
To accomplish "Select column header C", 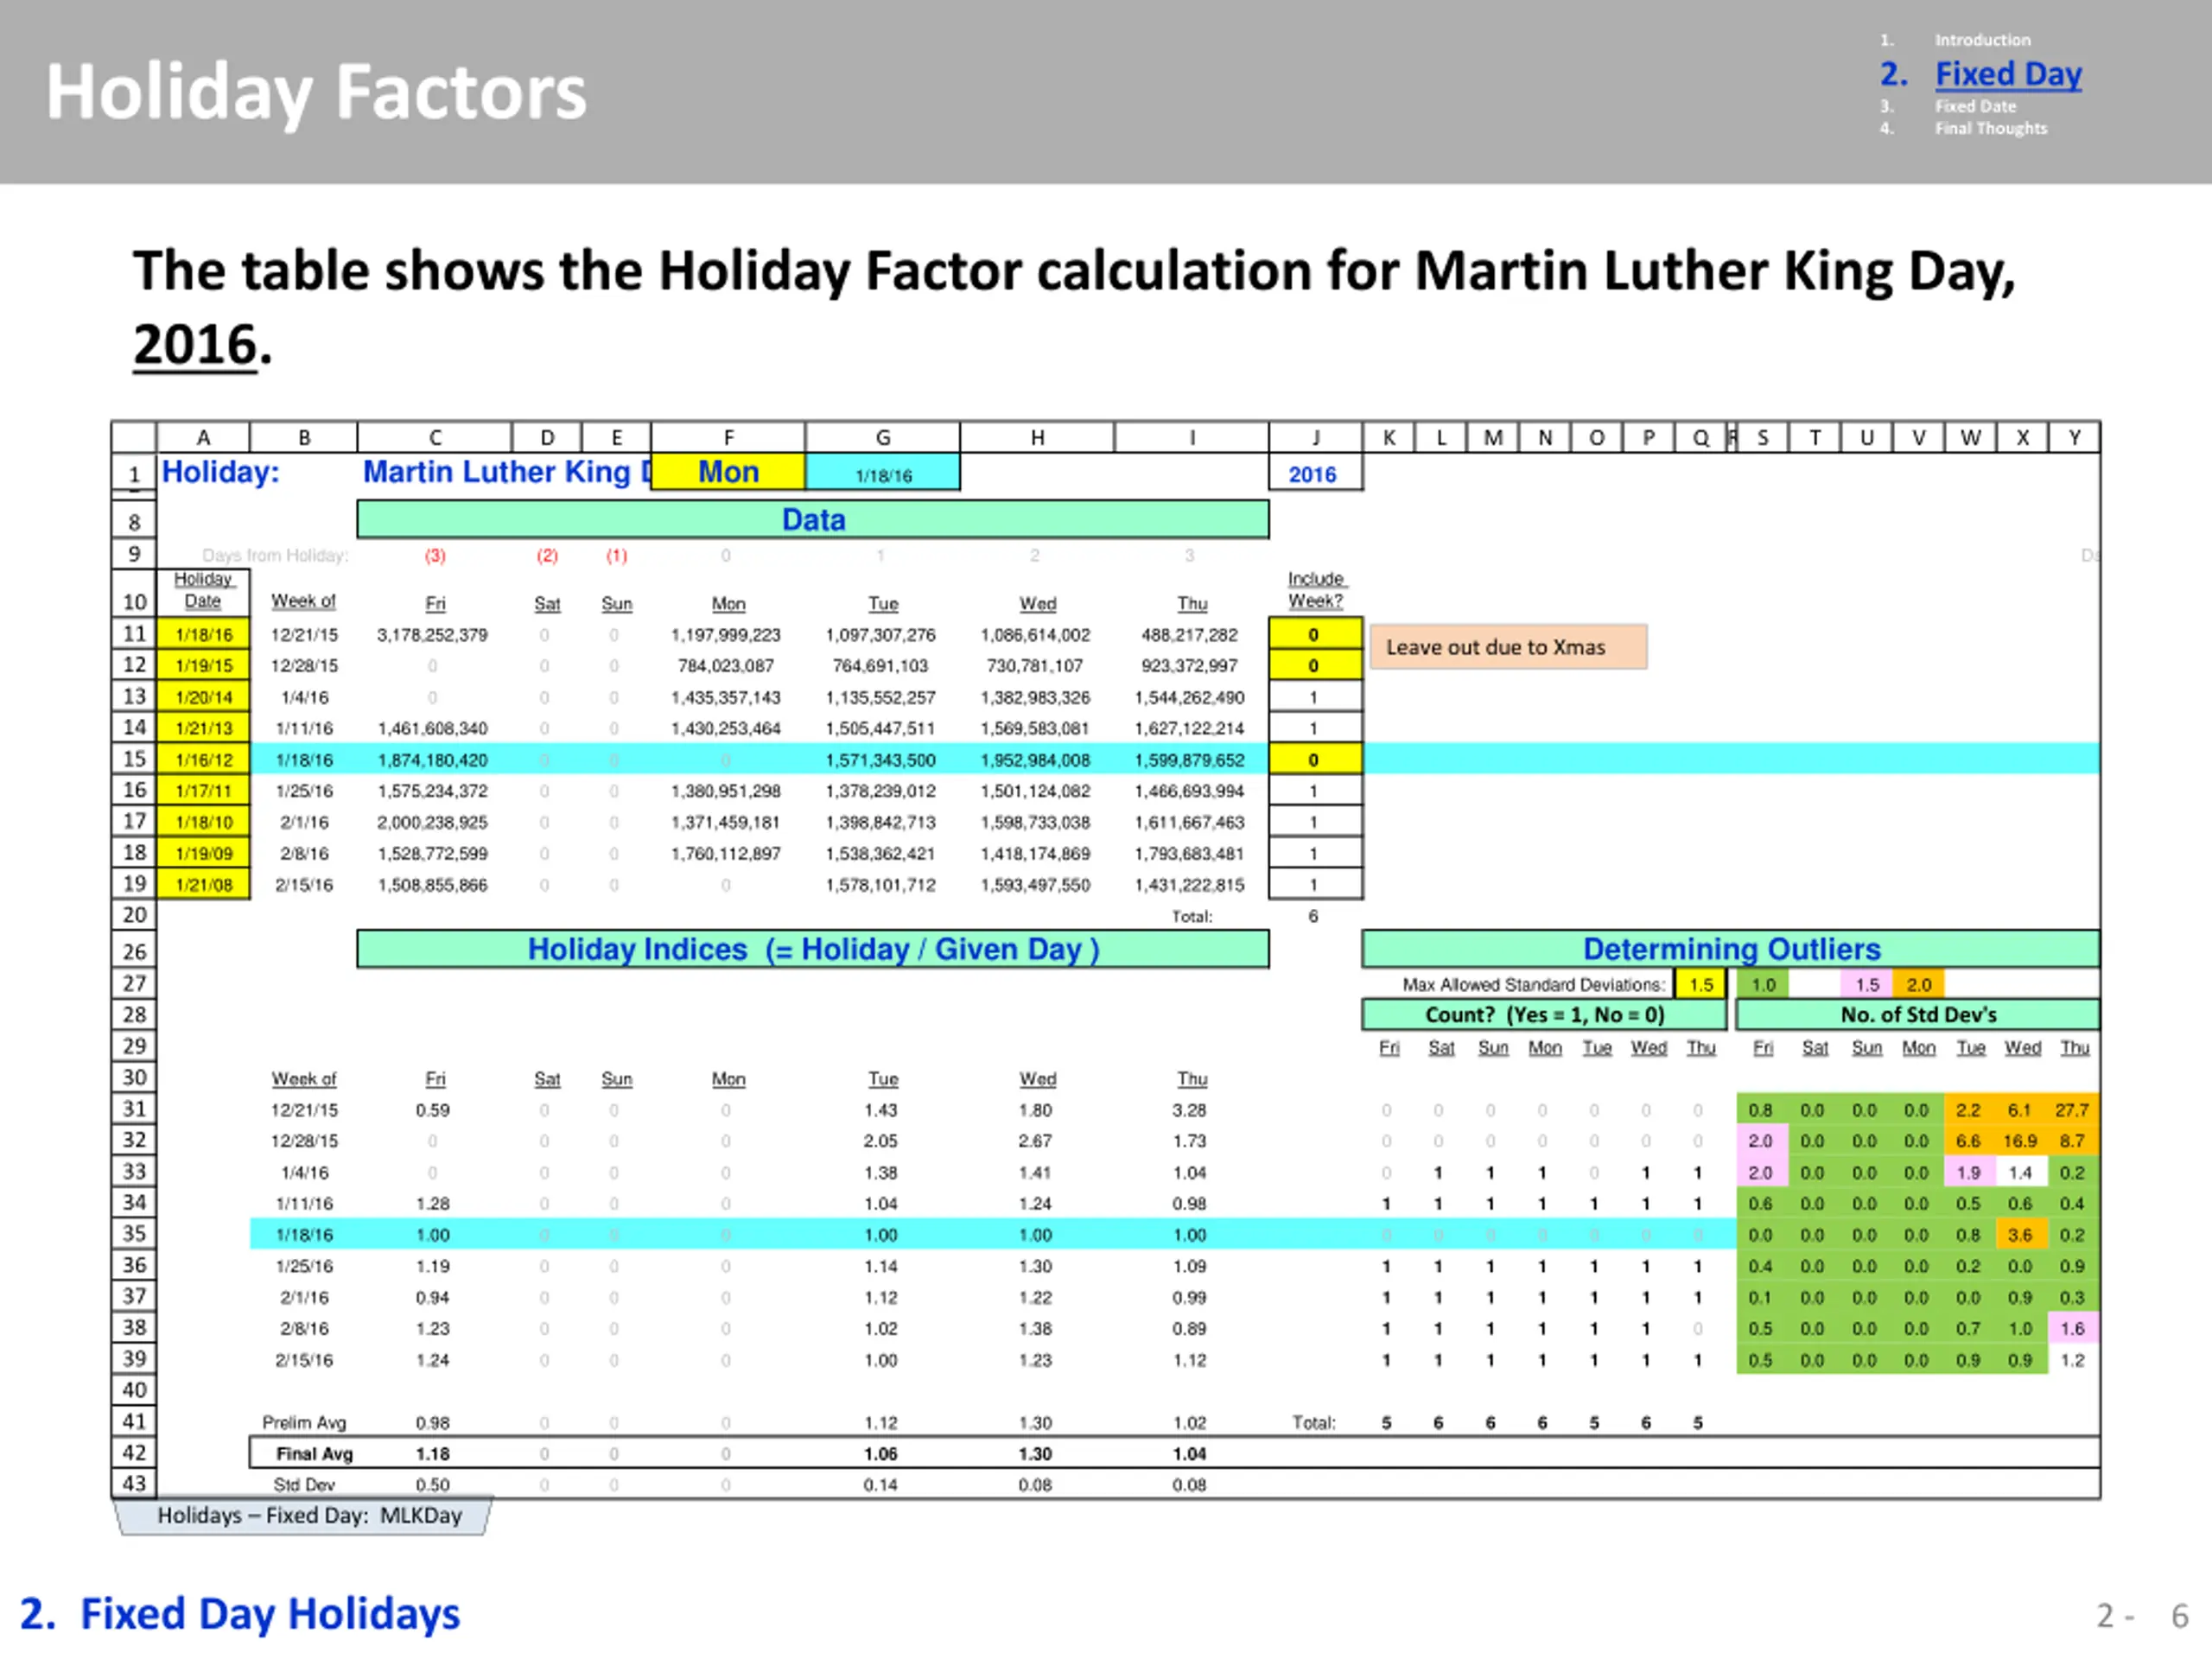I will 434,437.
